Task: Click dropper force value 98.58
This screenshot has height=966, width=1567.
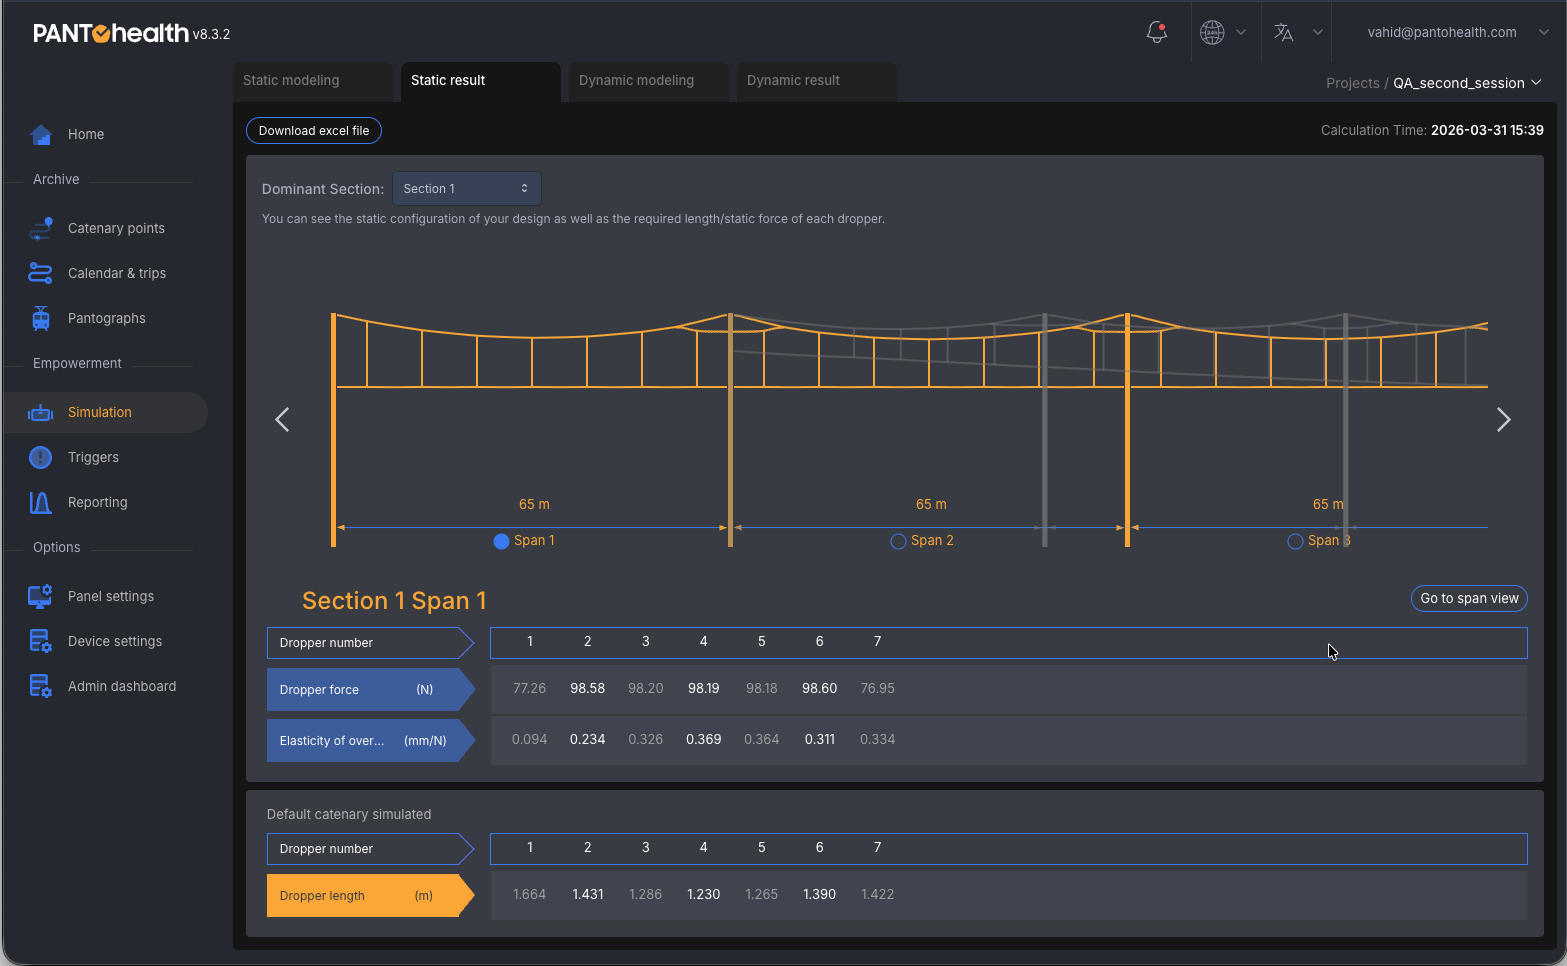Action: tap(587, 688)
